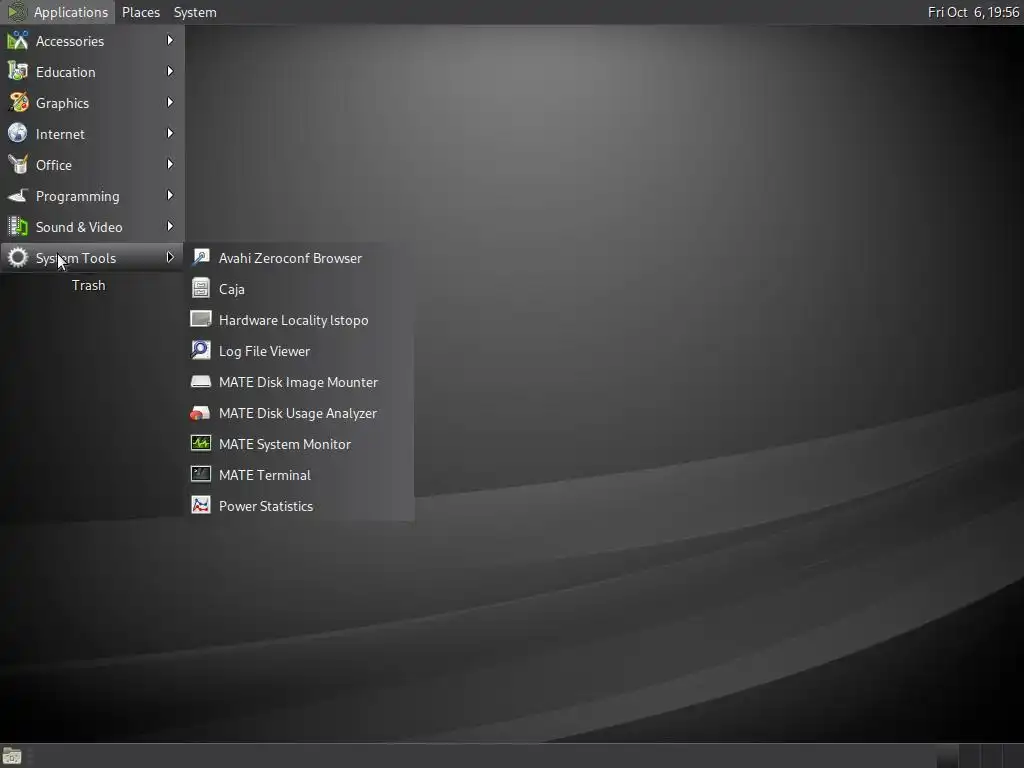The height and width of the screenshot is (768, 1024).
Task: Click the Sound & Video icon
Action: [18, 227]
